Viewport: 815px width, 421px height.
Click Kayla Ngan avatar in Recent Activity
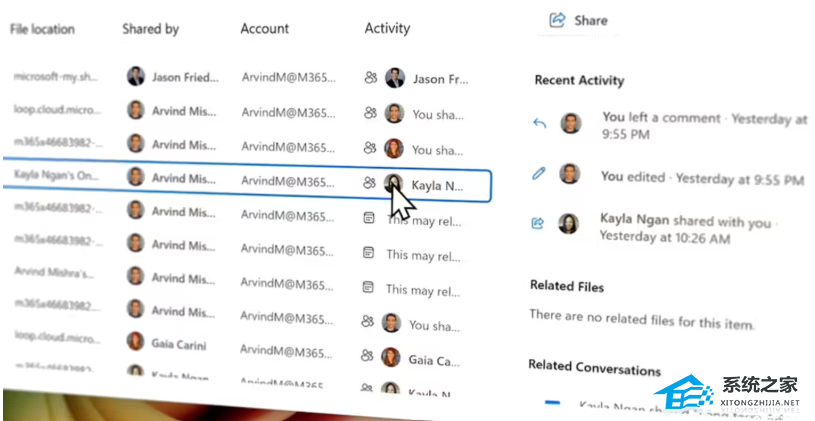pos(568,223)
